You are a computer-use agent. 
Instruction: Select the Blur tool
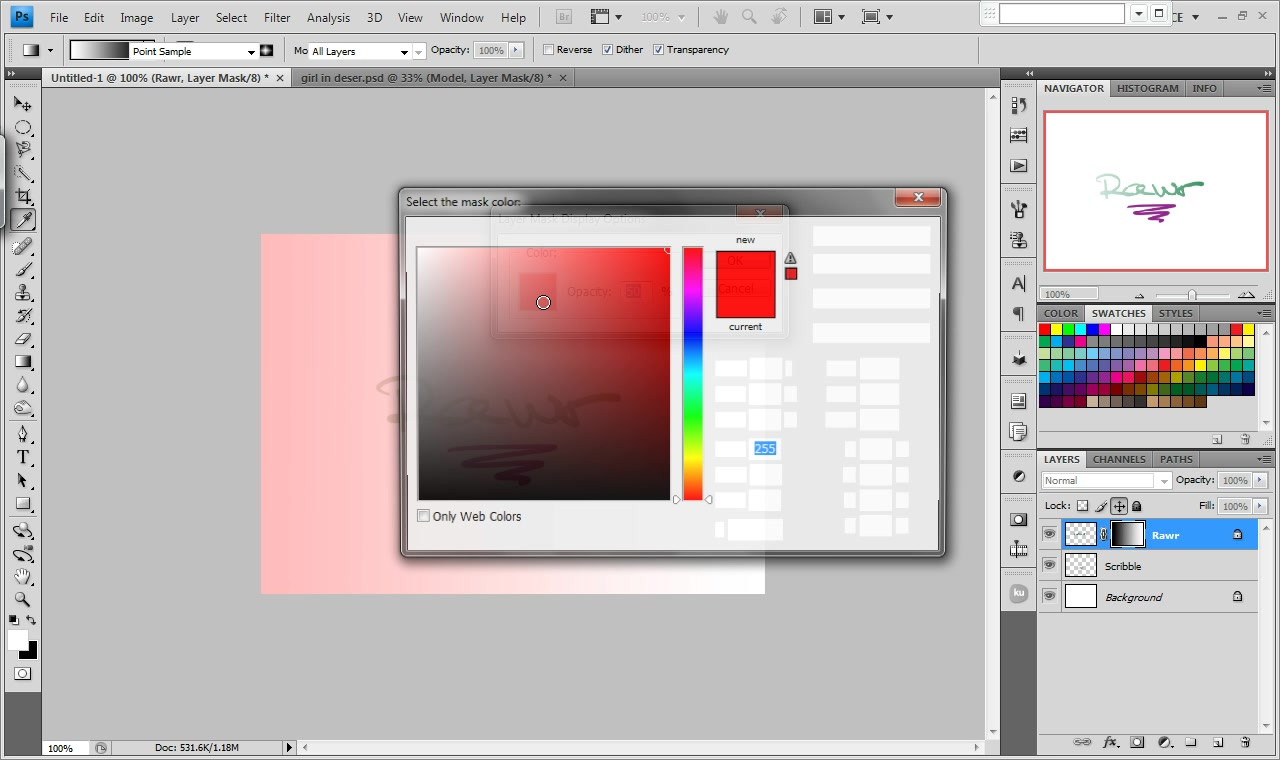(x=22, y=386)
